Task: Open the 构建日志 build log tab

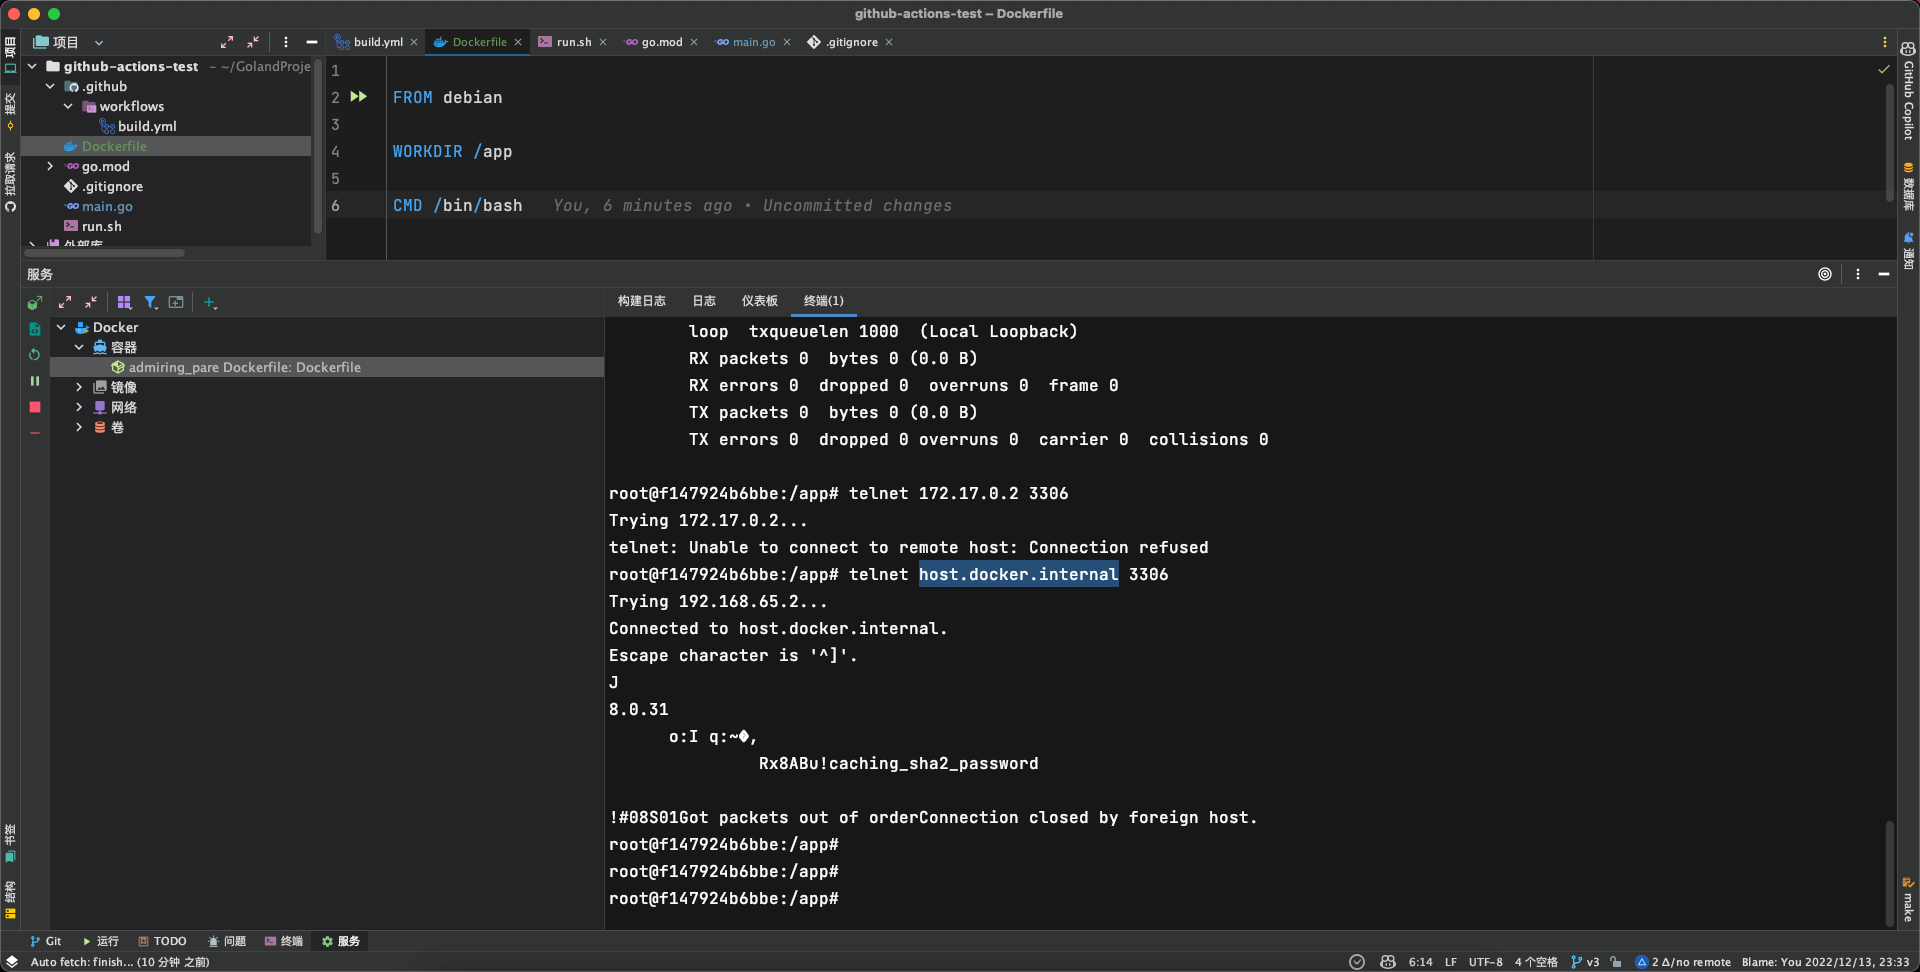Action: pyautogui.click(x=641, y=301)
